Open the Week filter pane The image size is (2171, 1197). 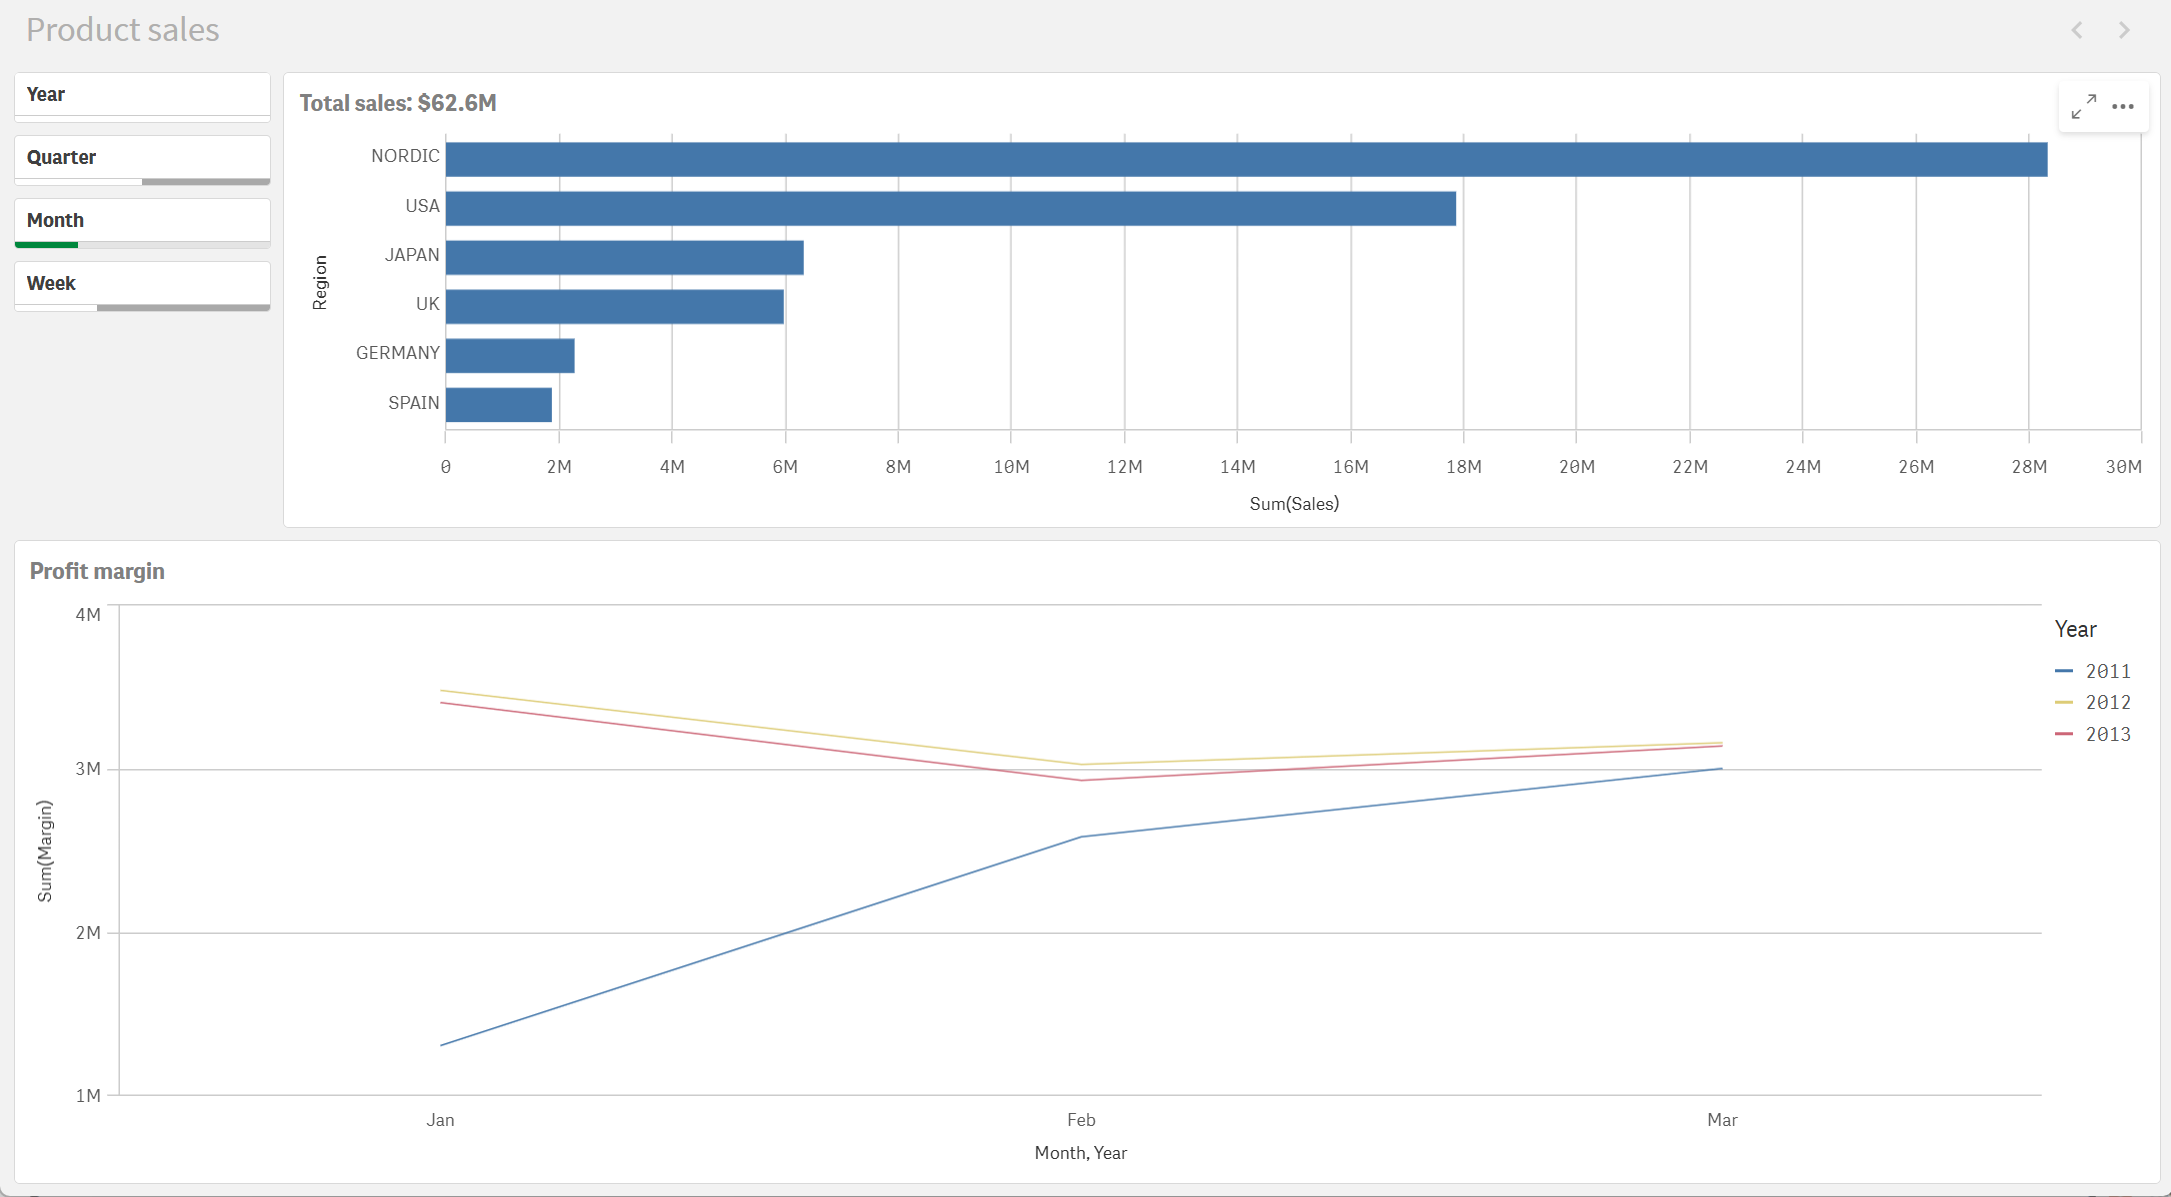[142, 284]
